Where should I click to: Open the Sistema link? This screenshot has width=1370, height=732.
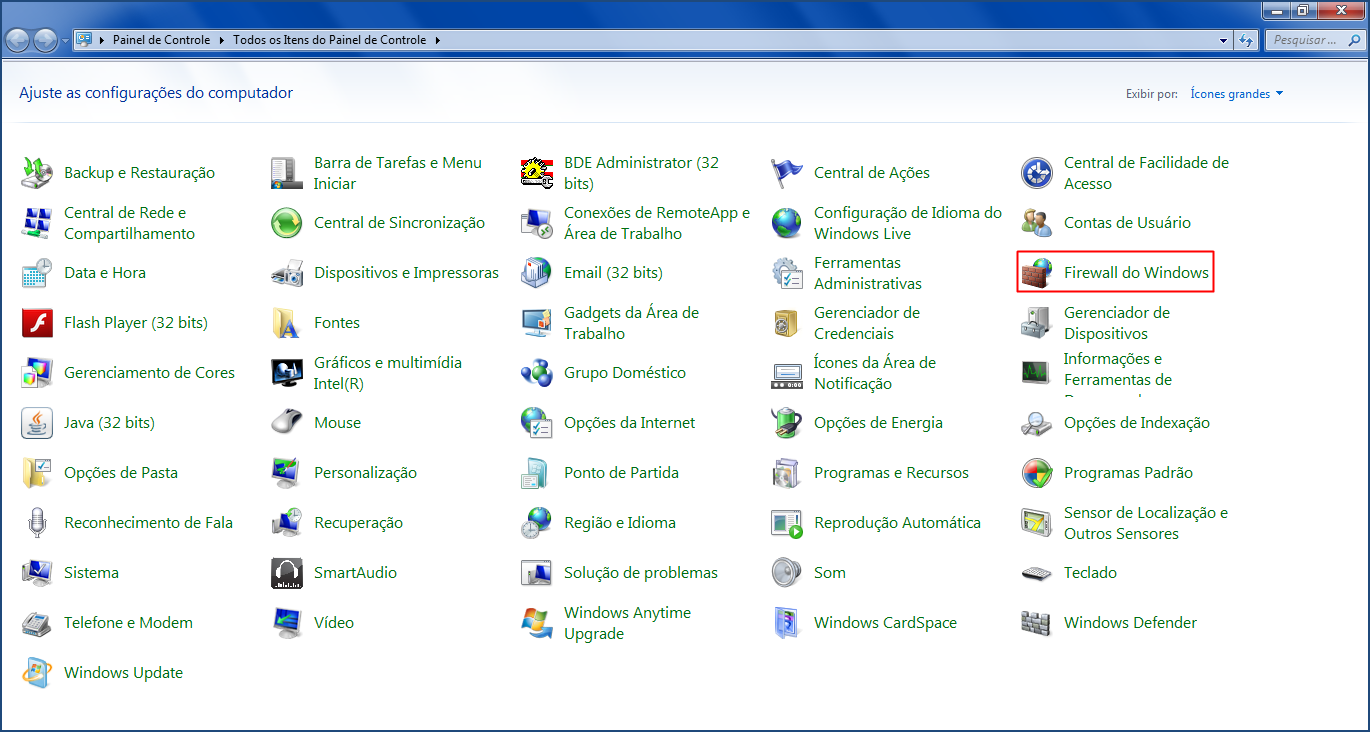tap(91, 573)
